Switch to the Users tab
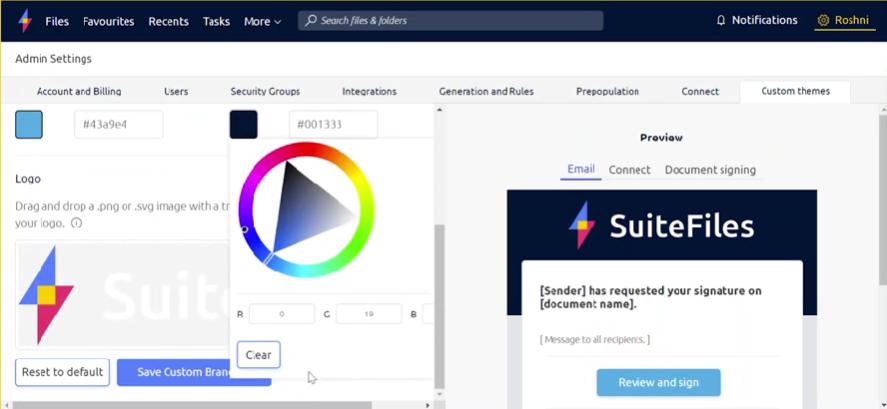 click(176, 91)
